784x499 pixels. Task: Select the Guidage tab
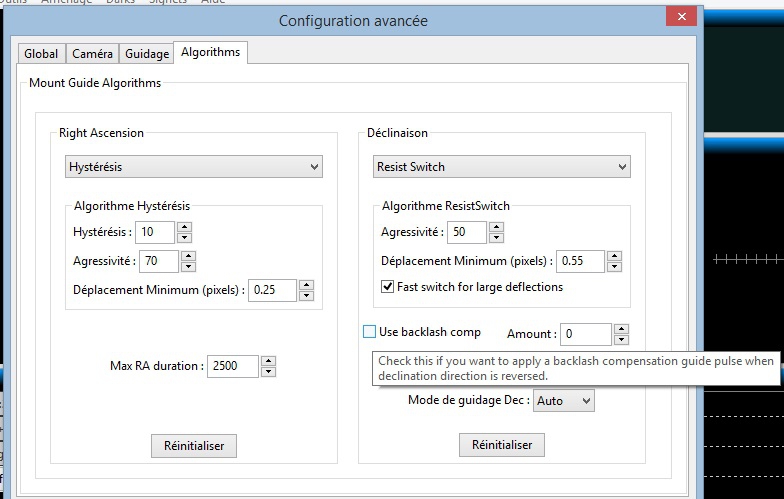tap(146, 54)
